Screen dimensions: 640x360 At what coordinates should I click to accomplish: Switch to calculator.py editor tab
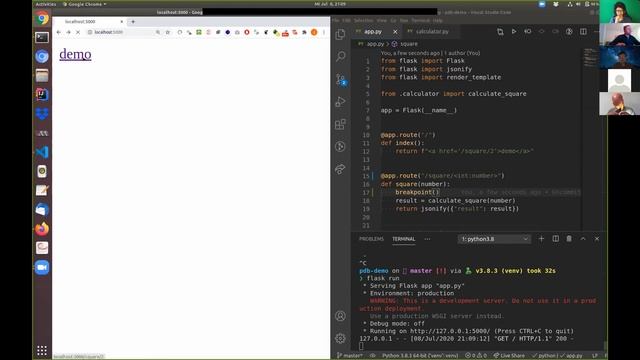pos(431,31)
